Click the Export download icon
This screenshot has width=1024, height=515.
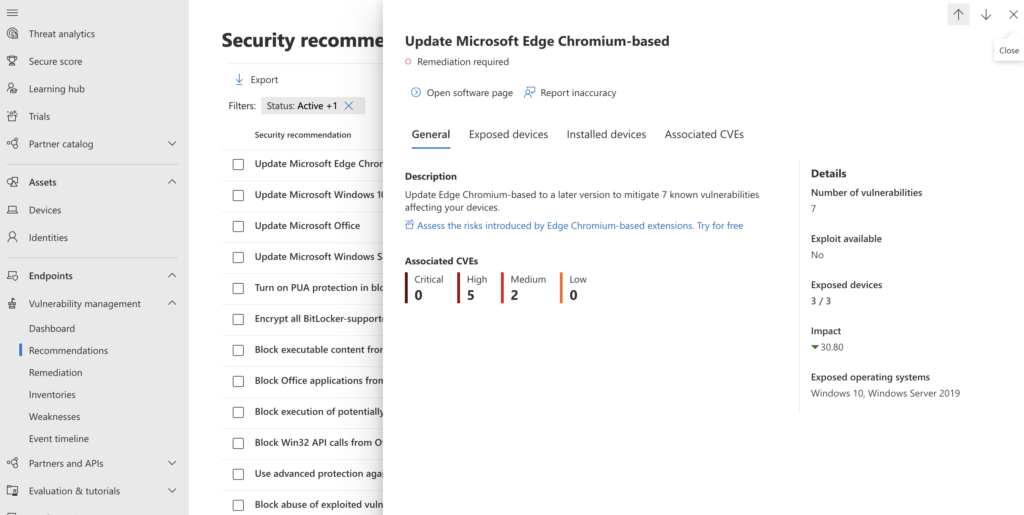(x=239, y=80)
